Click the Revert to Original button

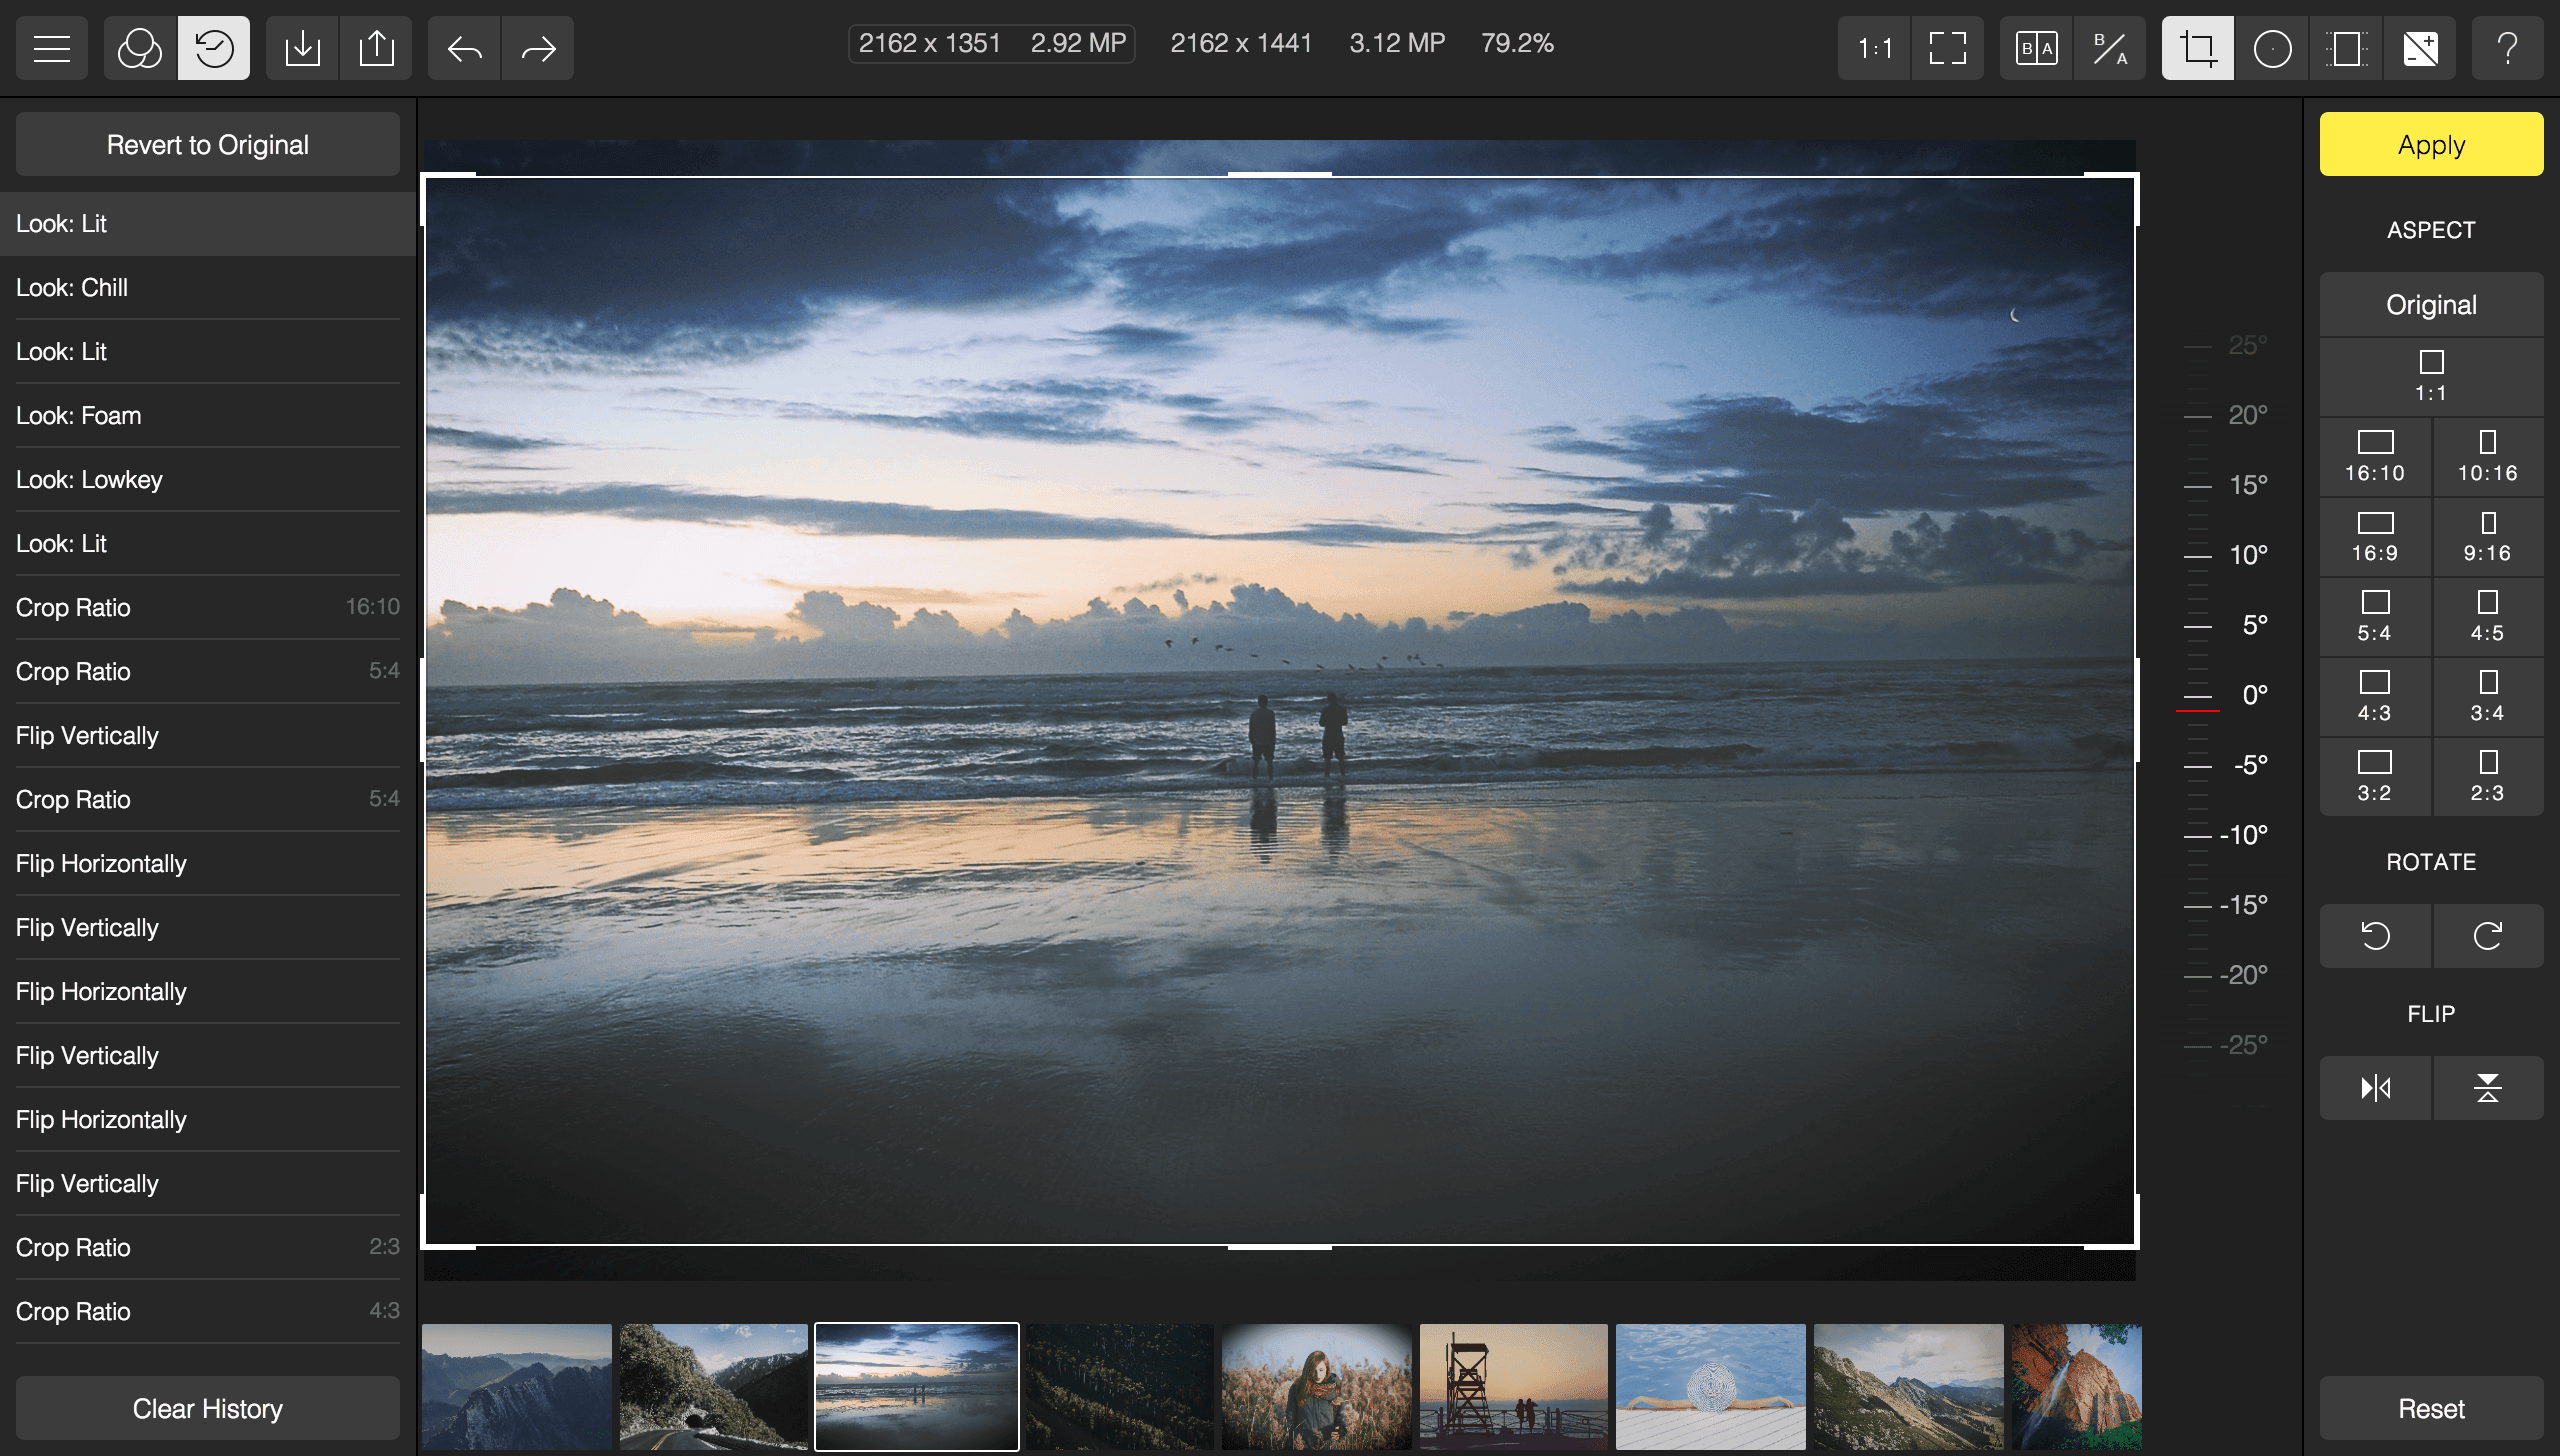206,144
